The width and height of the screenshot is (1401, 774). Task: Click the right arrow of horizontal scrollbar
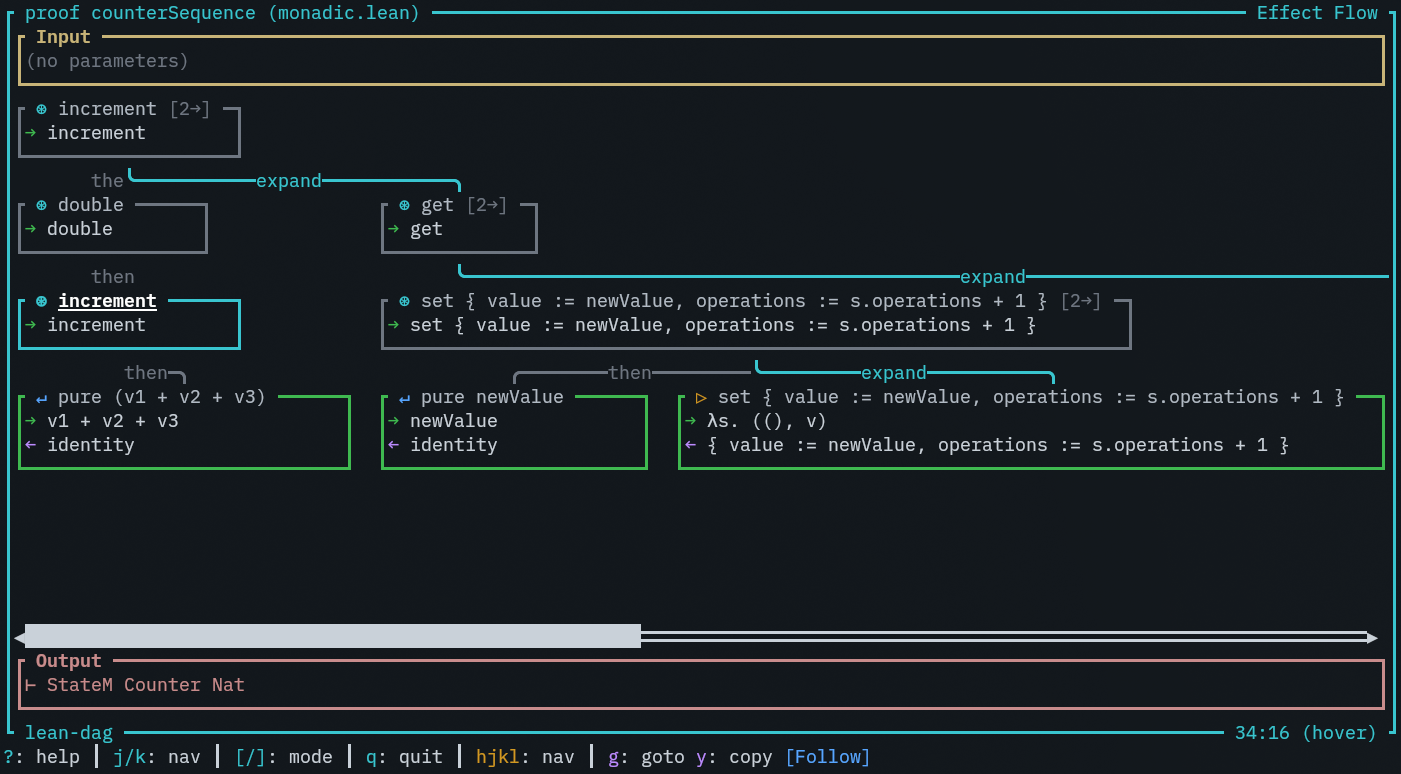point(1372,637)
